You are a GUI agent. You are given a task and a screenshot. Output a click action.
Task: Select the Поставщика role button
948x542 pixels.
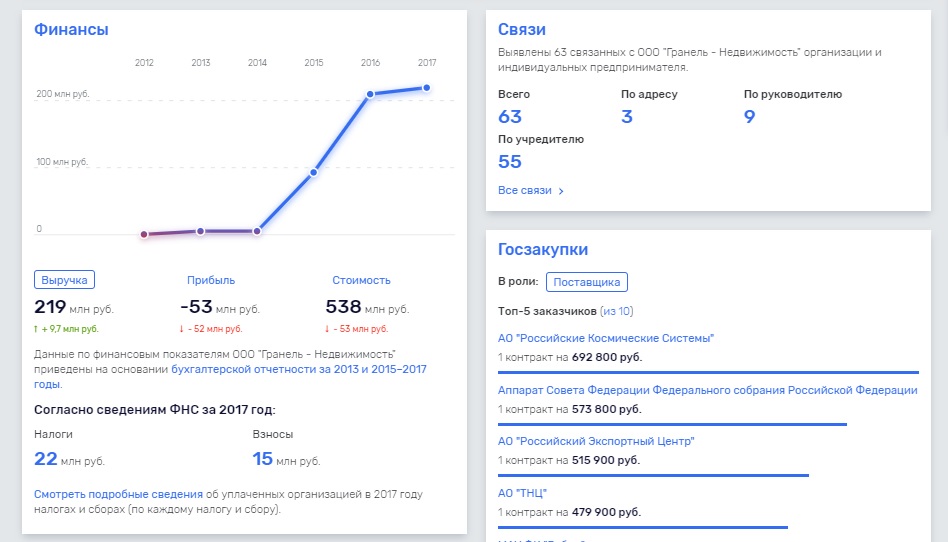(586, 282)
